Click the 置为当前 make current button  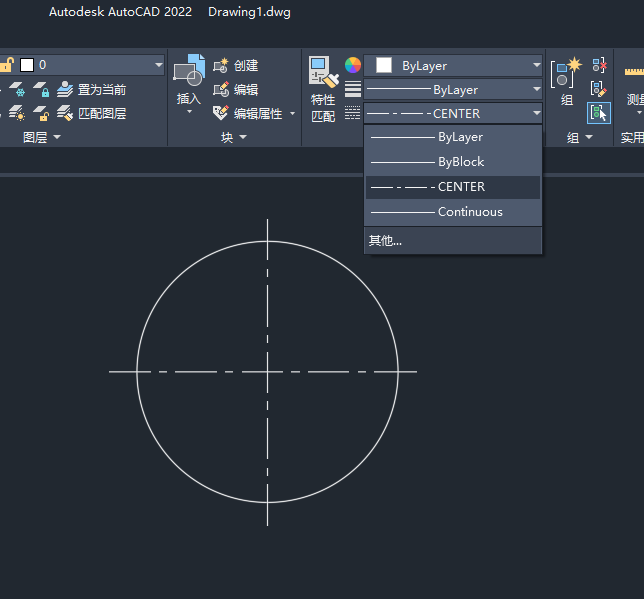[91, 89]
